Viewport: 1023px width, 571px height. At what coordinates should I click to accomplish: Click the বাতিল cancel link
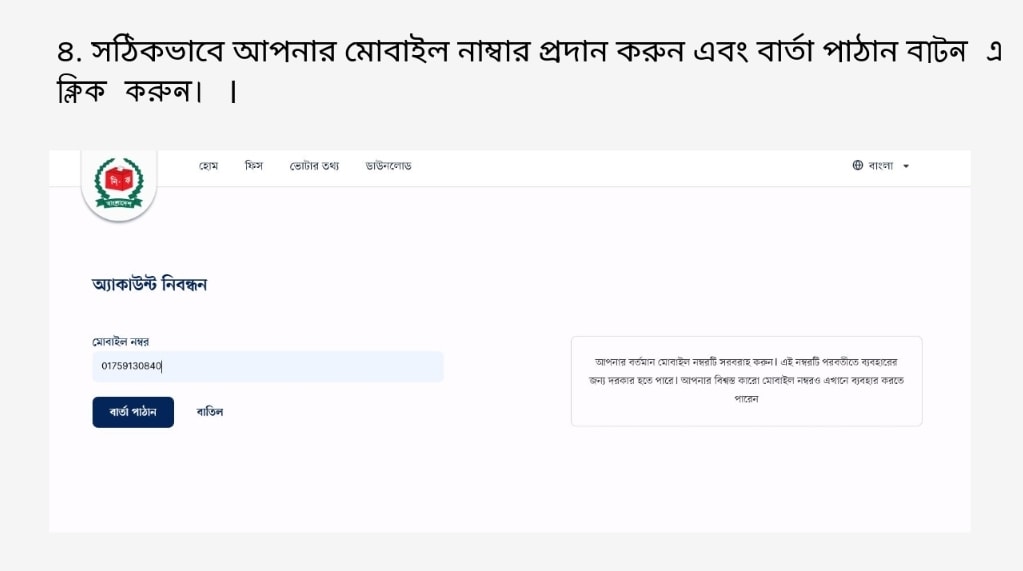click(x=210, y=412)
